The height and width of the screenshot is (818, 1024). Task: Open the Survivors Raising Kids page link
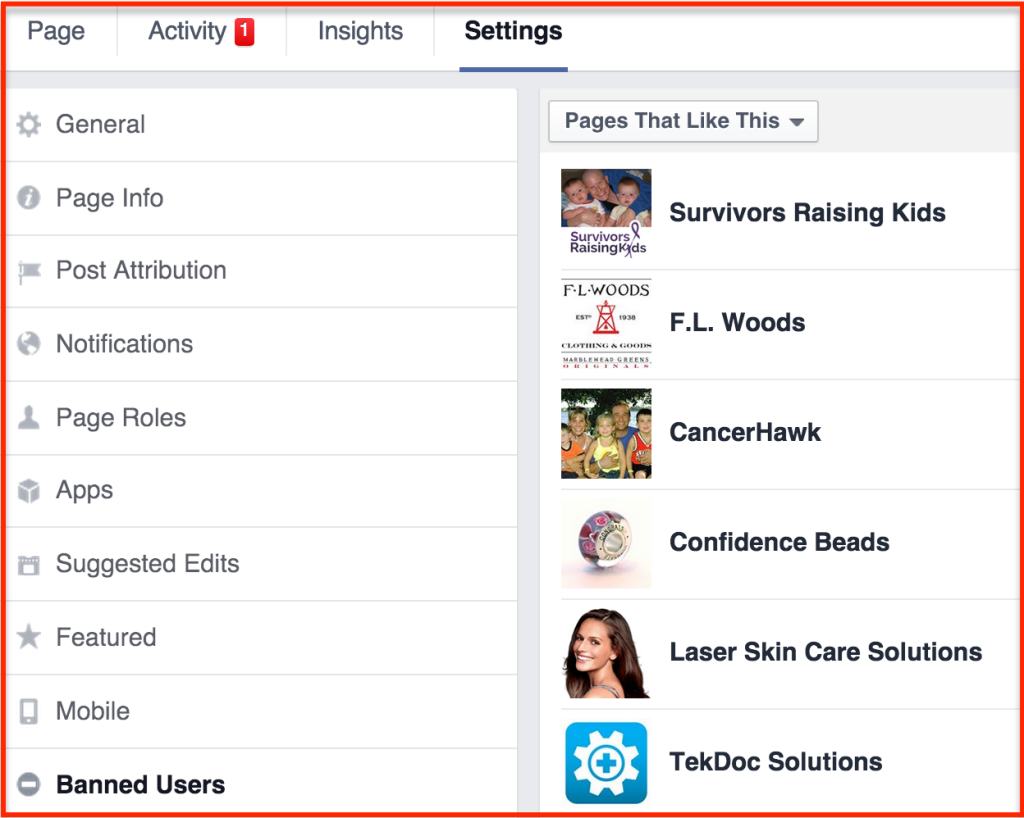coord(807,212)
